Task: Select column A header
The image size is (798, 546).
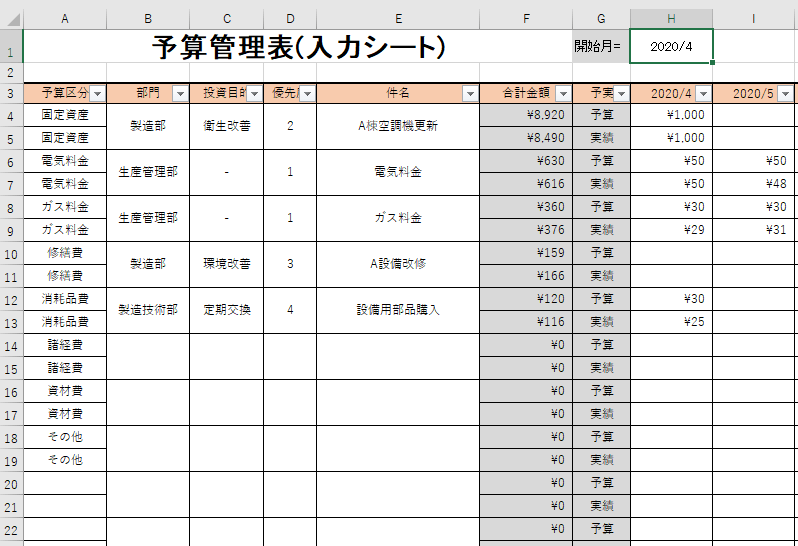Action: coord(65,19)
